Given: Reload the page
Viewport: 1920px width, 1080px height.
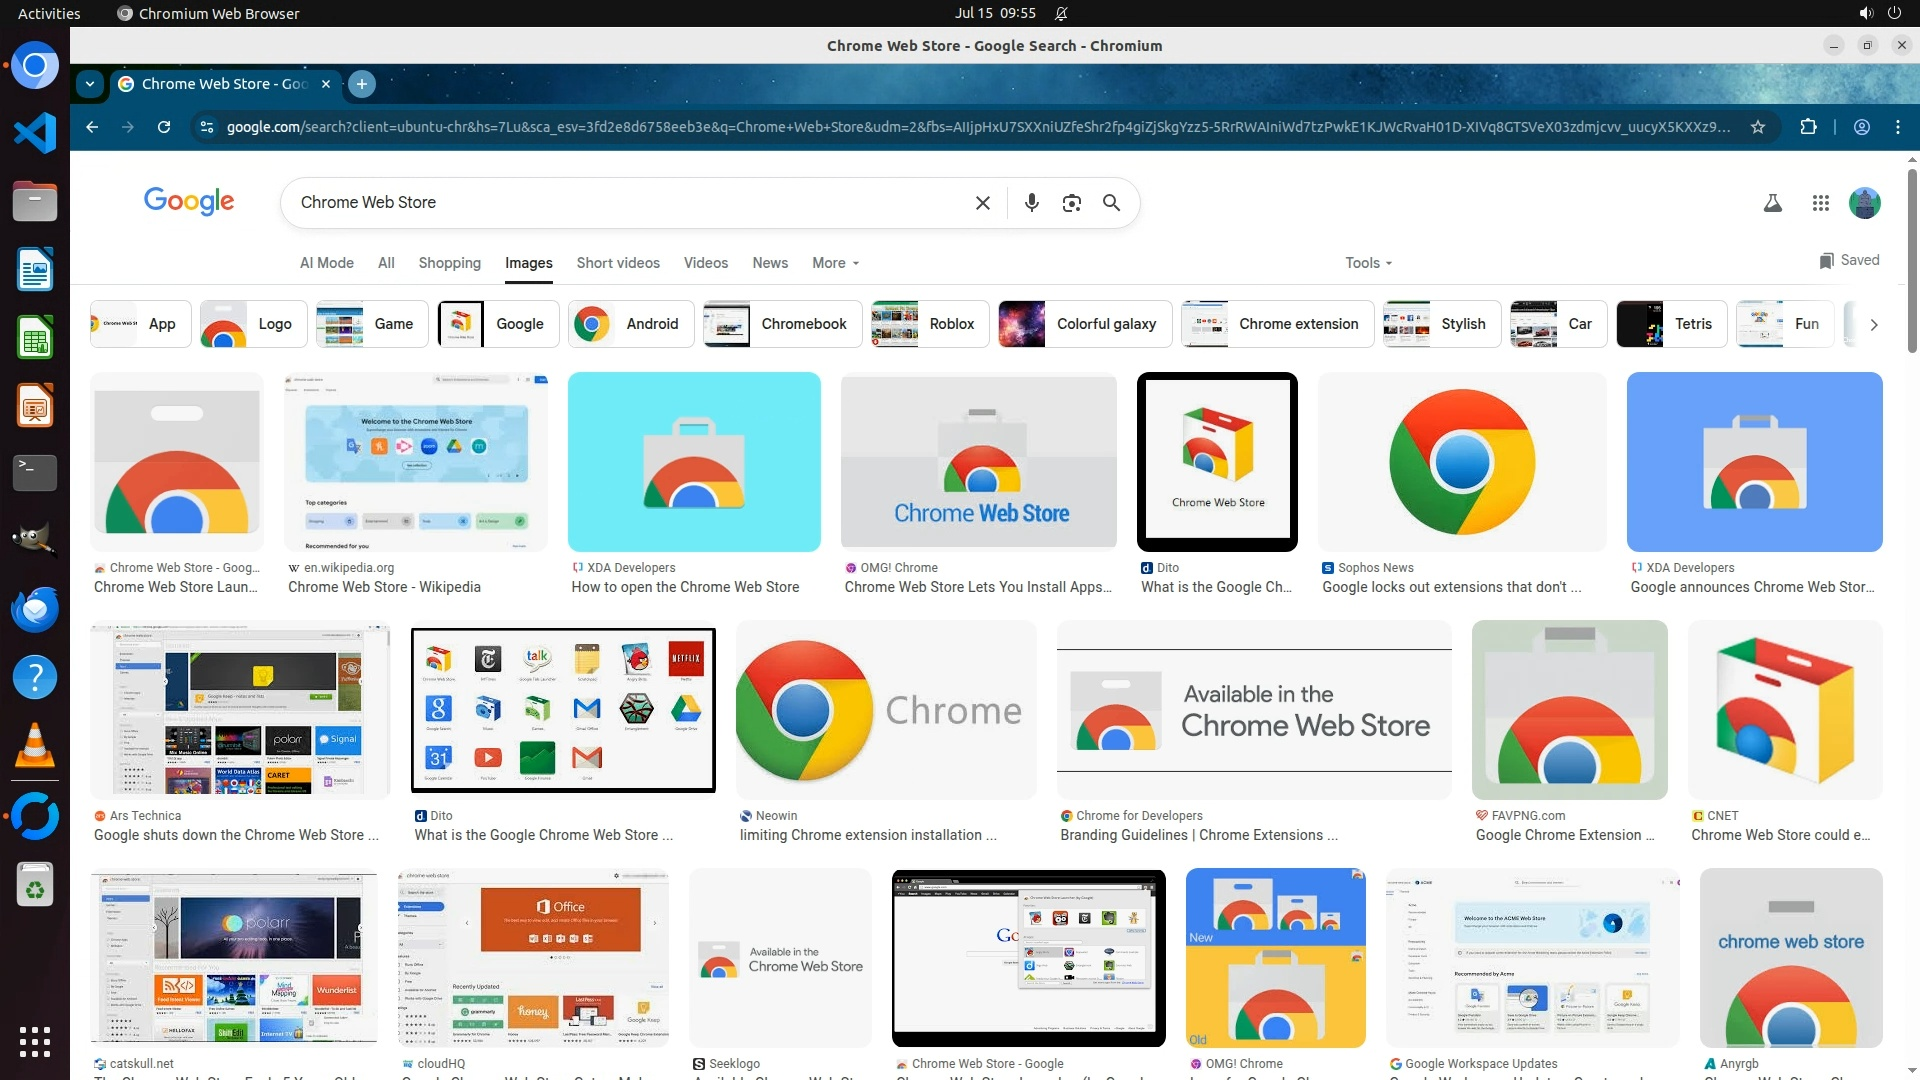Looking at the screenshot, I should coord(164,127).
